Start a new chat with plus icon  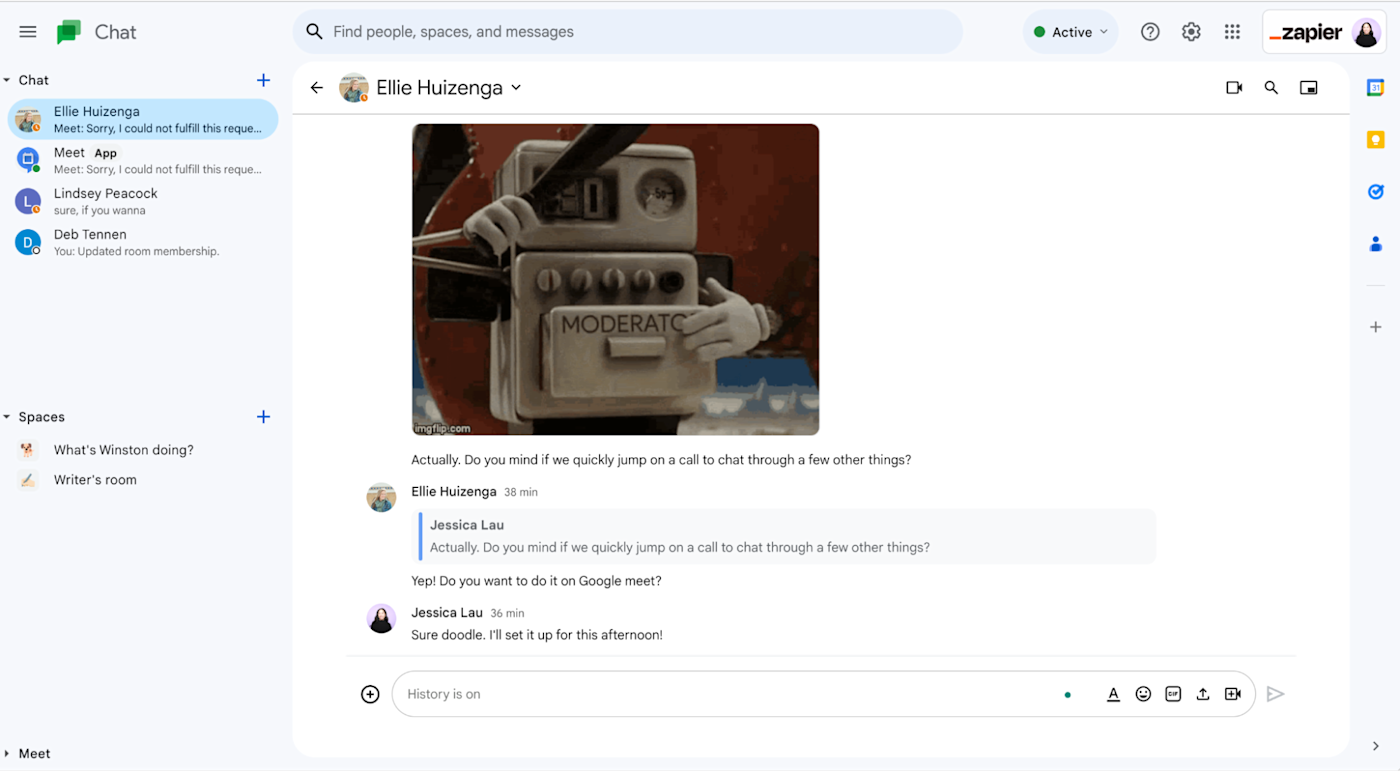coord(263,80)
